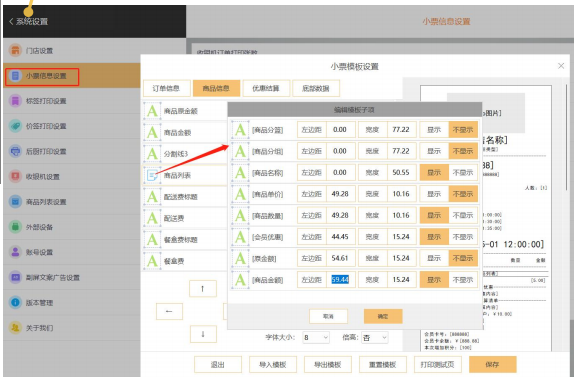Go back via 系统设置 arrow
The height and width of the screenshot is (378, 575).
coord(11,21)
